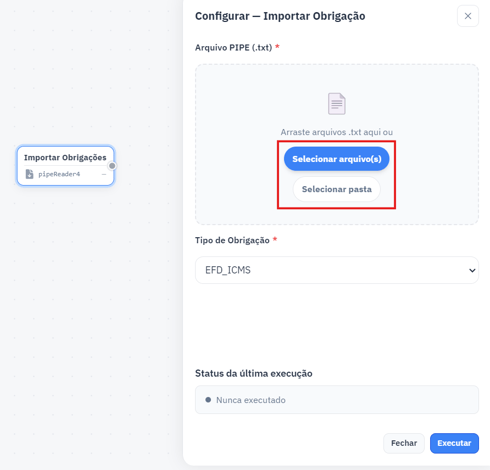This screenshot has height=470, width=490.
Task: Click Fechar to dismiss the panel
Action: click(x=404, y=443)
